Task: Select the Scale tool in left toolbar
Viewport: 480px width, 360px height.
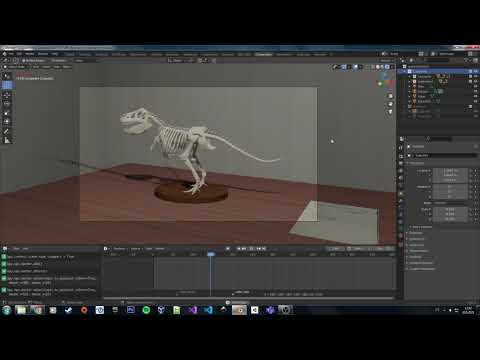Action: (7, 113)
